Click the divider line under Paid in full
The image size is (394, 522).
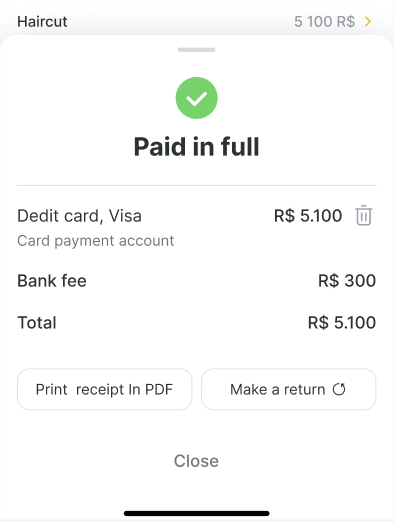(197, 185)
